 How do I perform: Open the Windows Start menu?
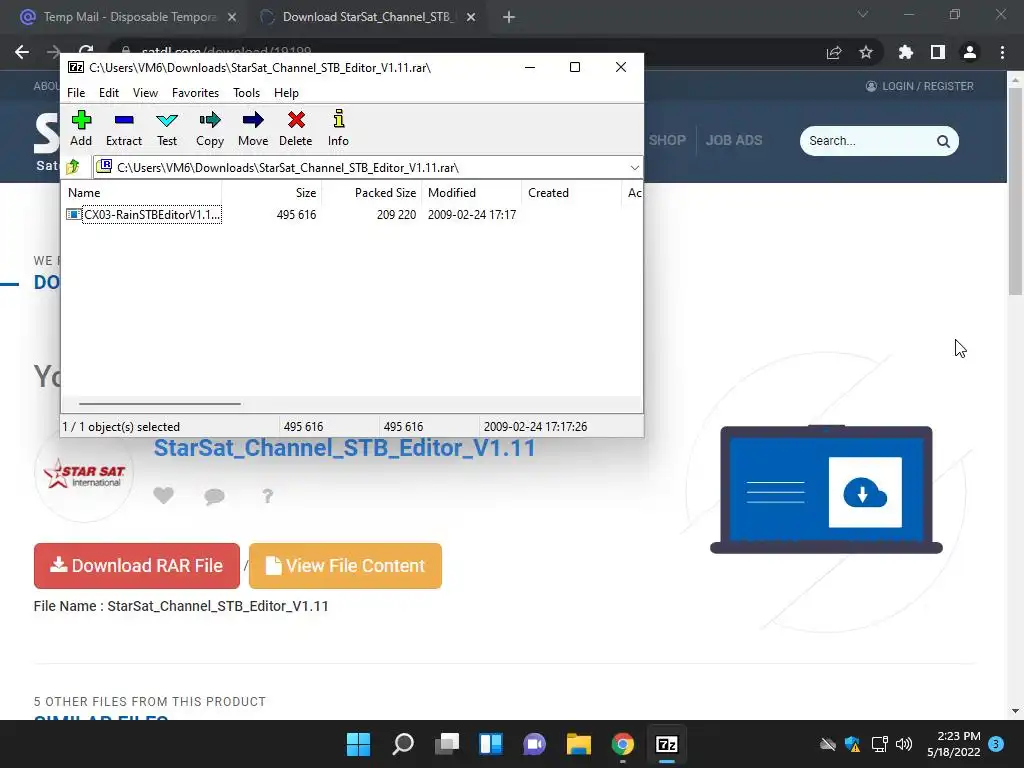pyautogui.click(x=358, y=744)
